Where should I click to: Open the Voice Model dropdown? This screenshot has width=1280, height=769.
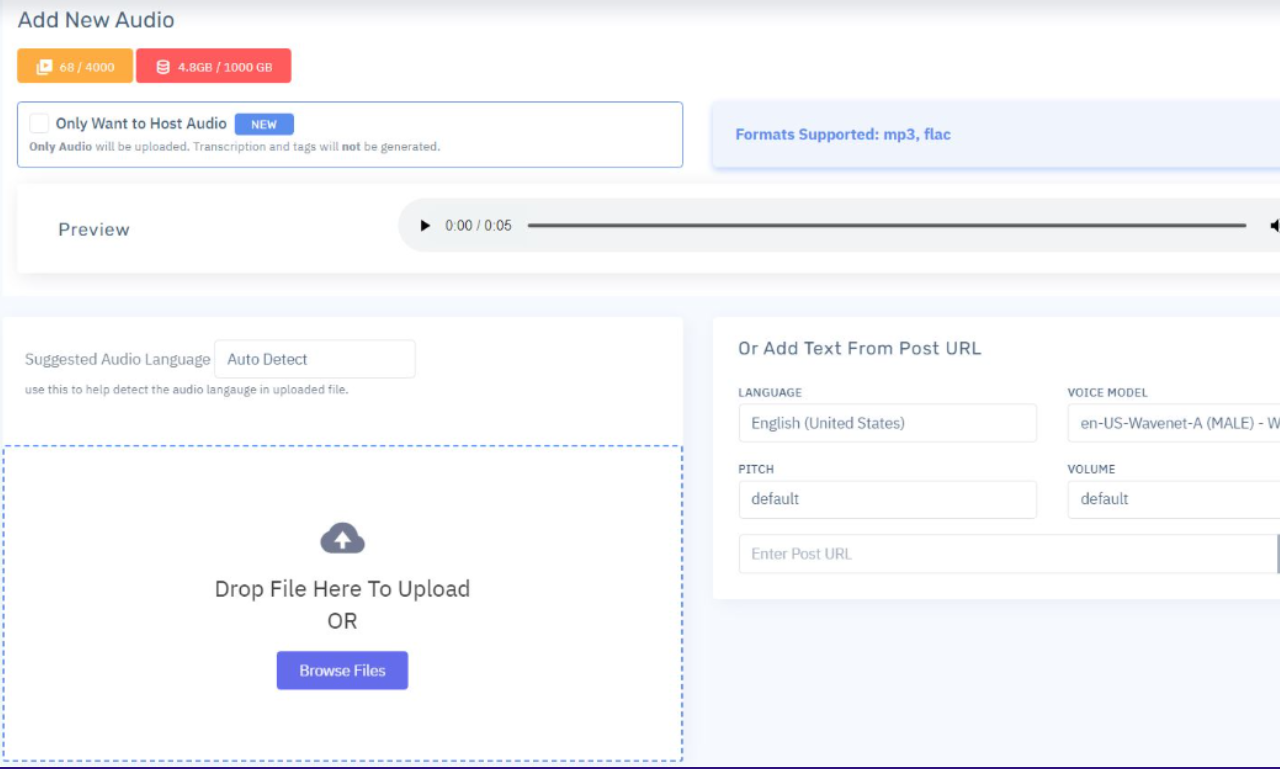click(x=1174, y=423)
